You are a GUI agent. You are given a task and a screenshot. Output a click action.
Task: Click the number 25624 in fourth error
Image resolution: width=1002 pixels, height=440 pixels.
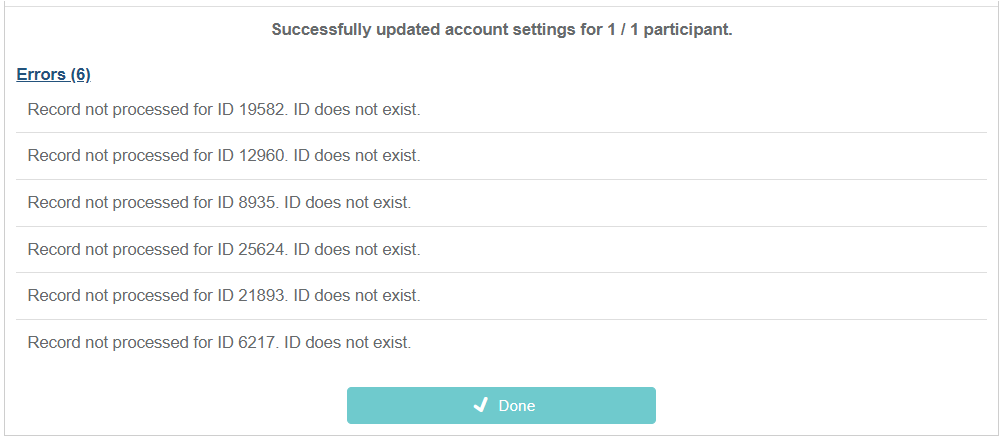pos(263,249)
